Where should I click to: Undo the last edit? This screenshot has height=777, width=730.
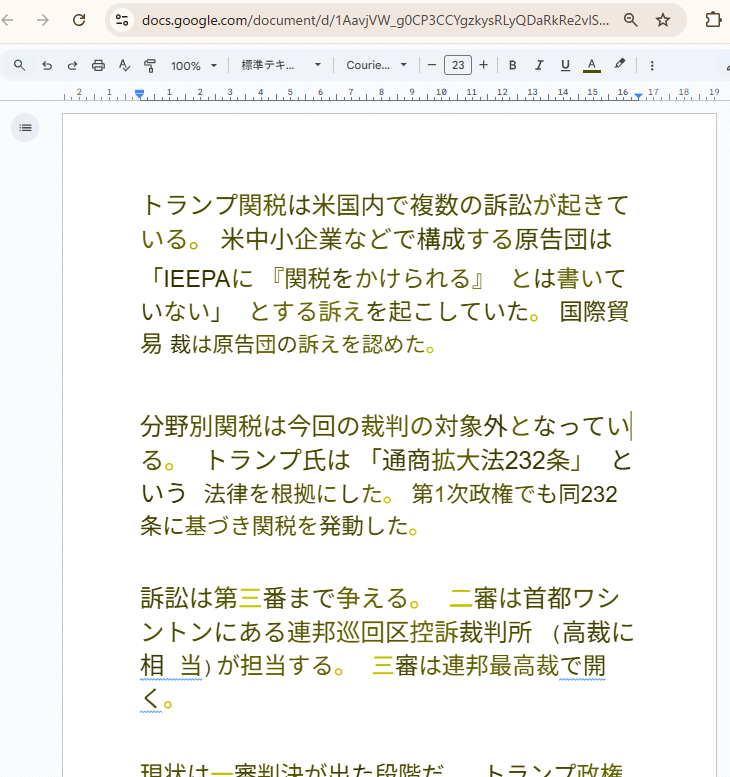[47, 65]
